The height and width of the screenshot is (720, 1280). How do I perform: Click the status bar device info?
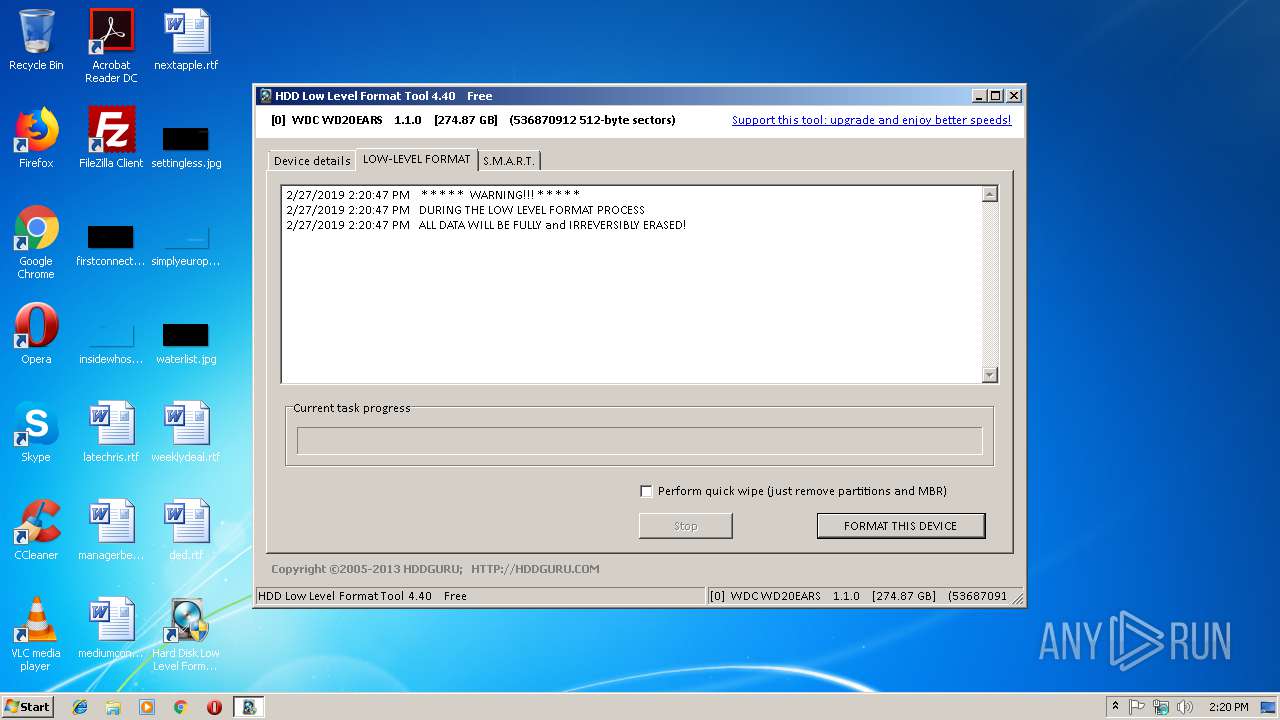(x=865, y=596)
